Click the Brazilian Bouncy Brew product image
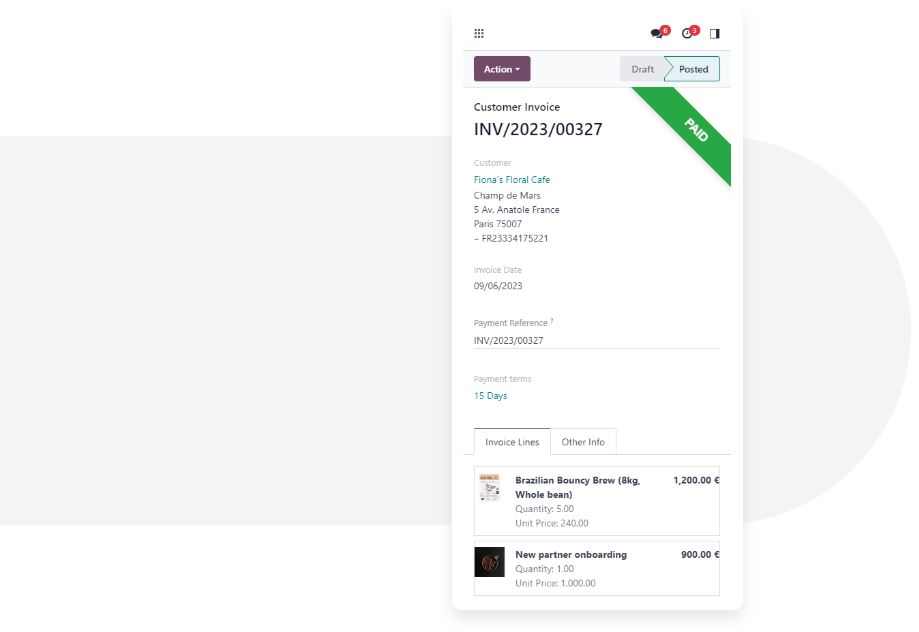 489,488
